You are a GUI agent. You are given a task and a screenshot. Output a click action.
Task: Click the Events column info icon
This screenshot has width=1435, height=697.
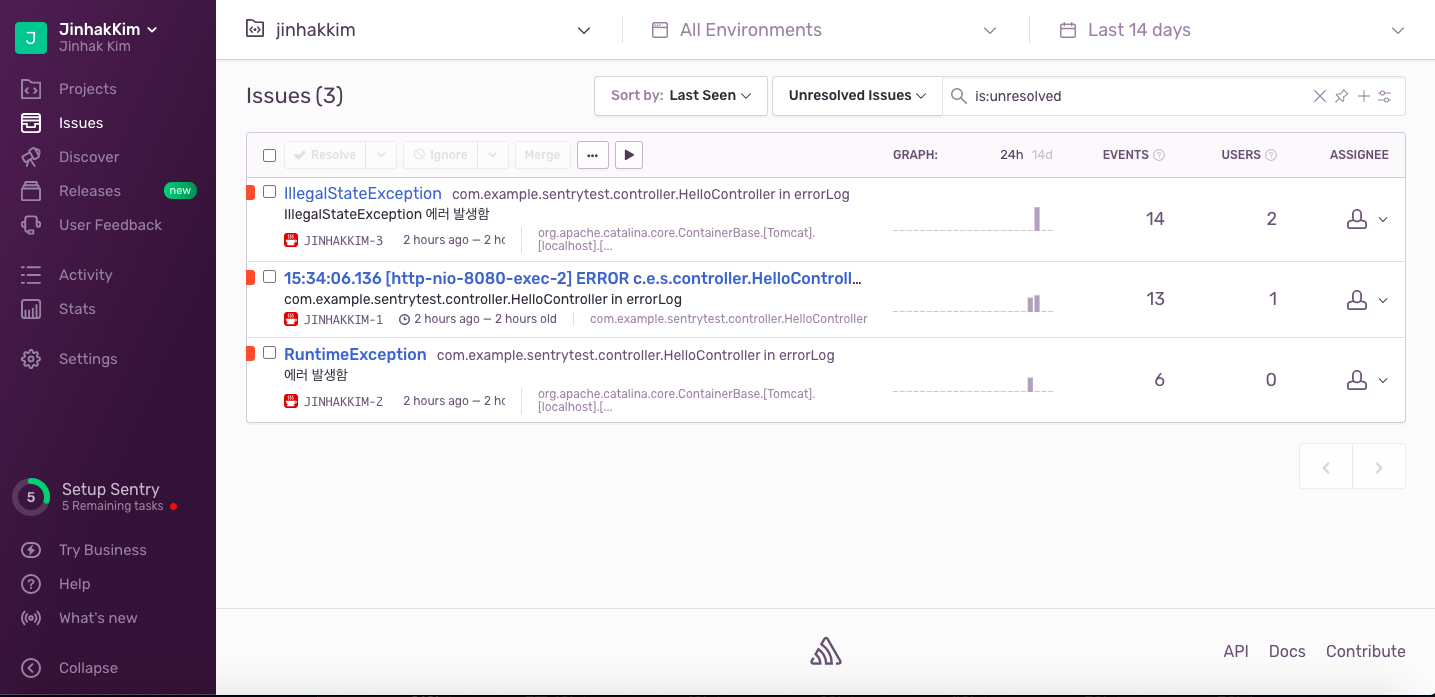[1160, 155]
